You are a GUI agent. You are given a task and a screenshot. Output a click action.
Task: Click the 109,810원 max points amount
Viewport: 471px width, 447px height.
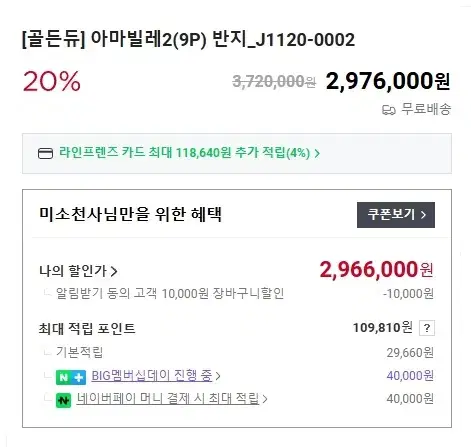pyautogui.click(x=383, y=328)
